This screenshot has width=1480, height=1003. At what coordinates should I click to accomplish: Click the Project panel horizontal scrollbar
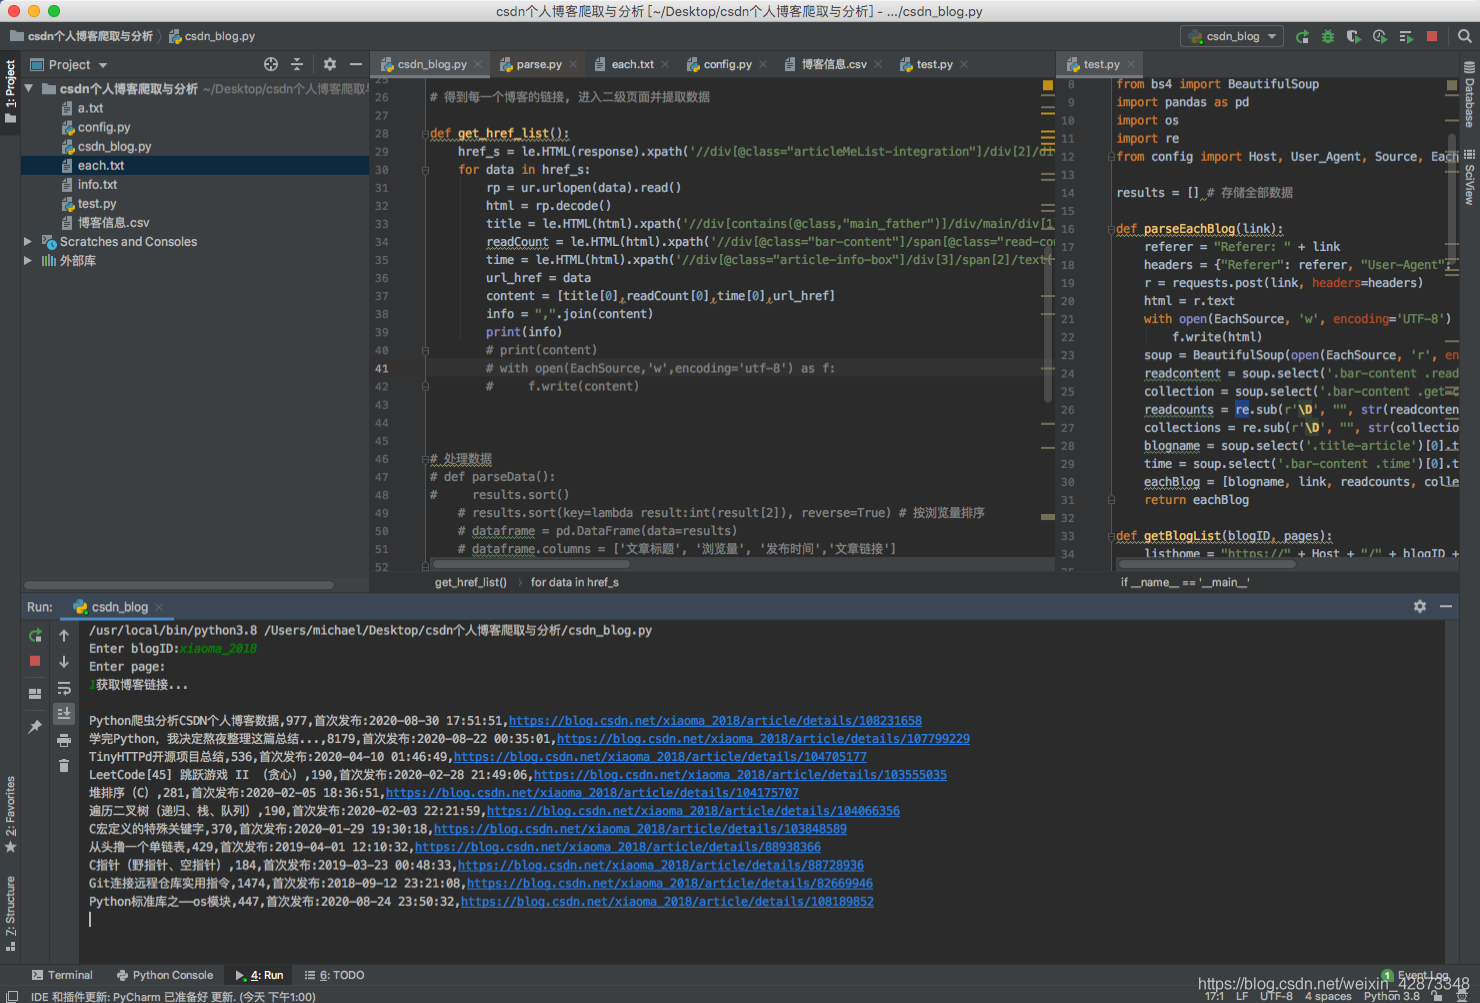pyautogui.click(x=179, y=584)
